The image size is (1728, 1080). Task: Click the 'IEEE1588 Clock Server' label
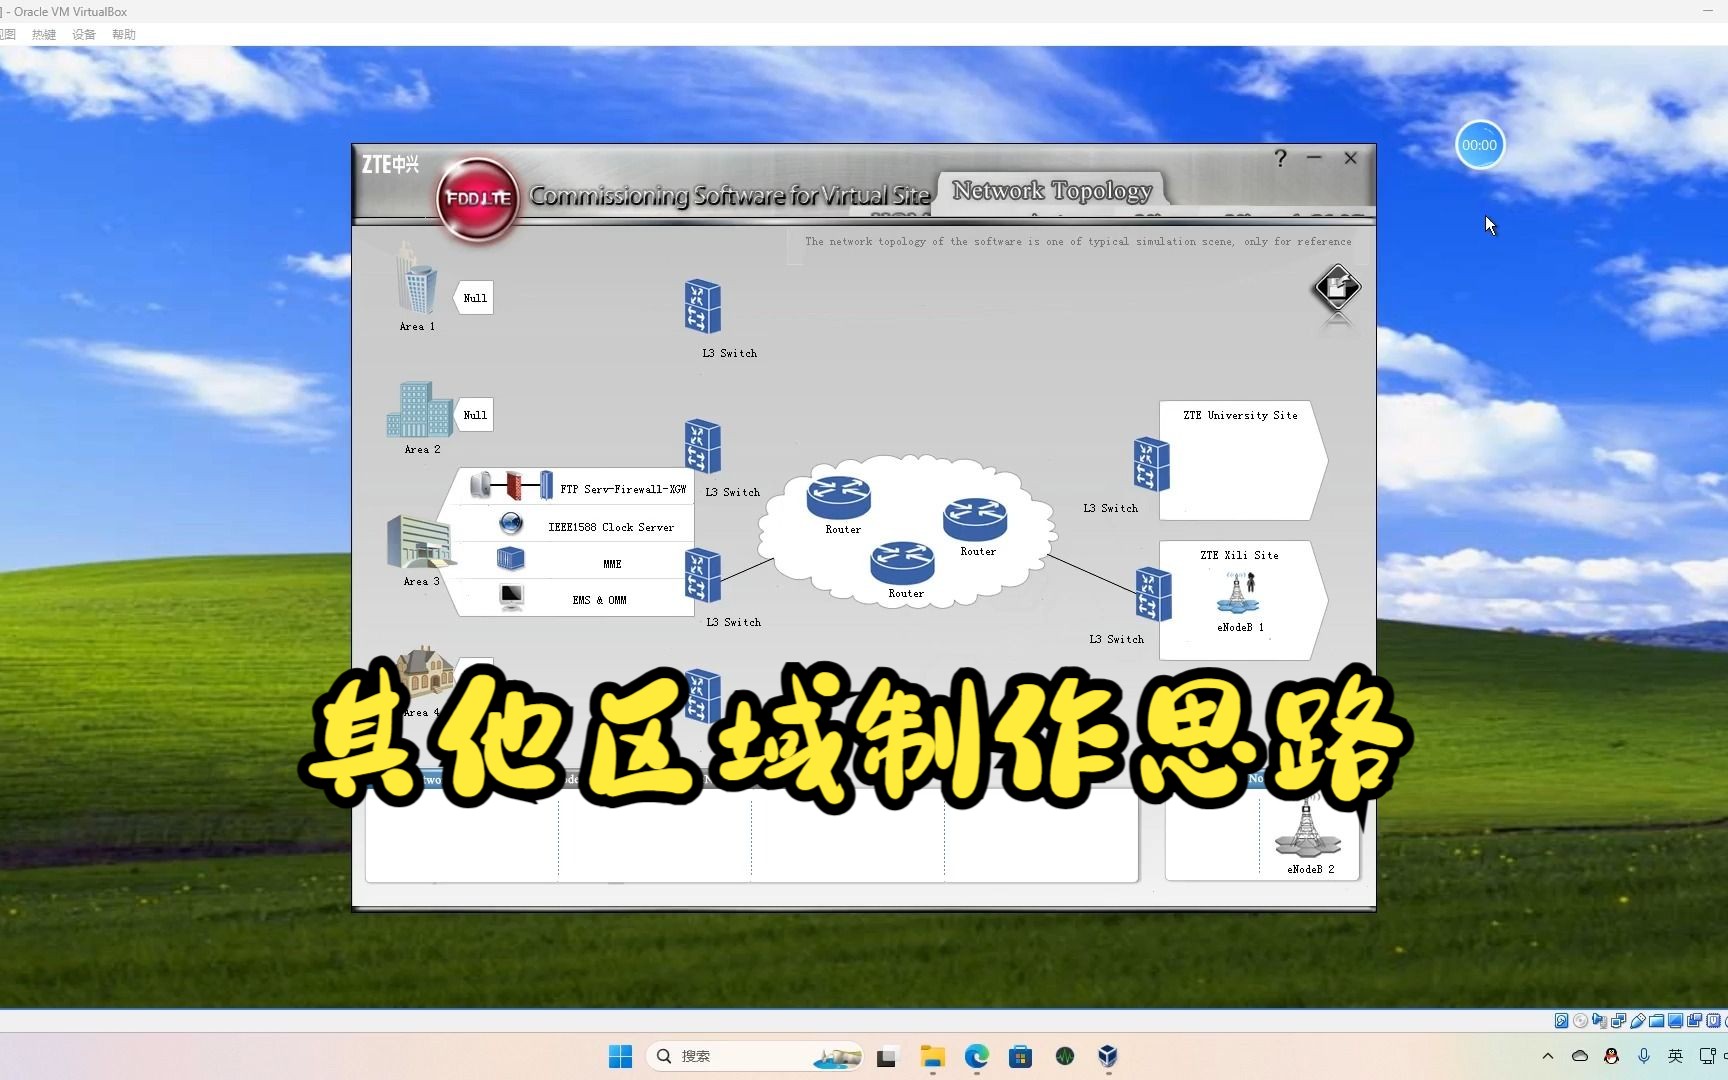click(611, 527)
